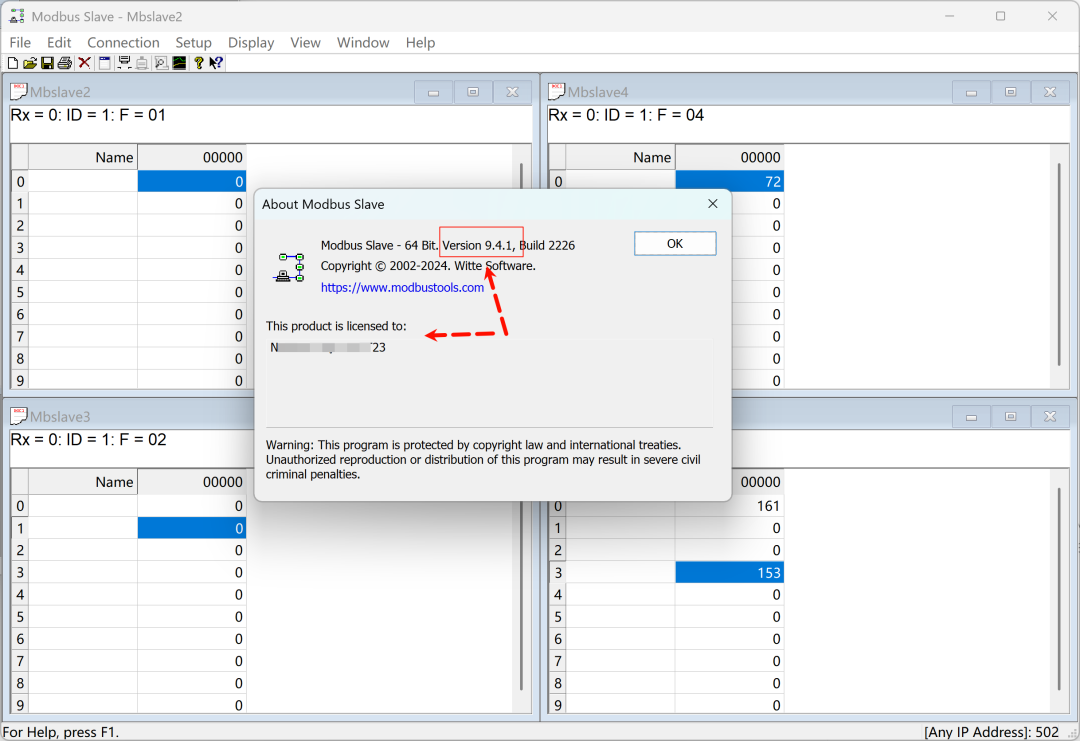The height and width of the screenshot is (741, 1080).
Task: Confirm the About dialog with OK
Action: coord(675,244)
